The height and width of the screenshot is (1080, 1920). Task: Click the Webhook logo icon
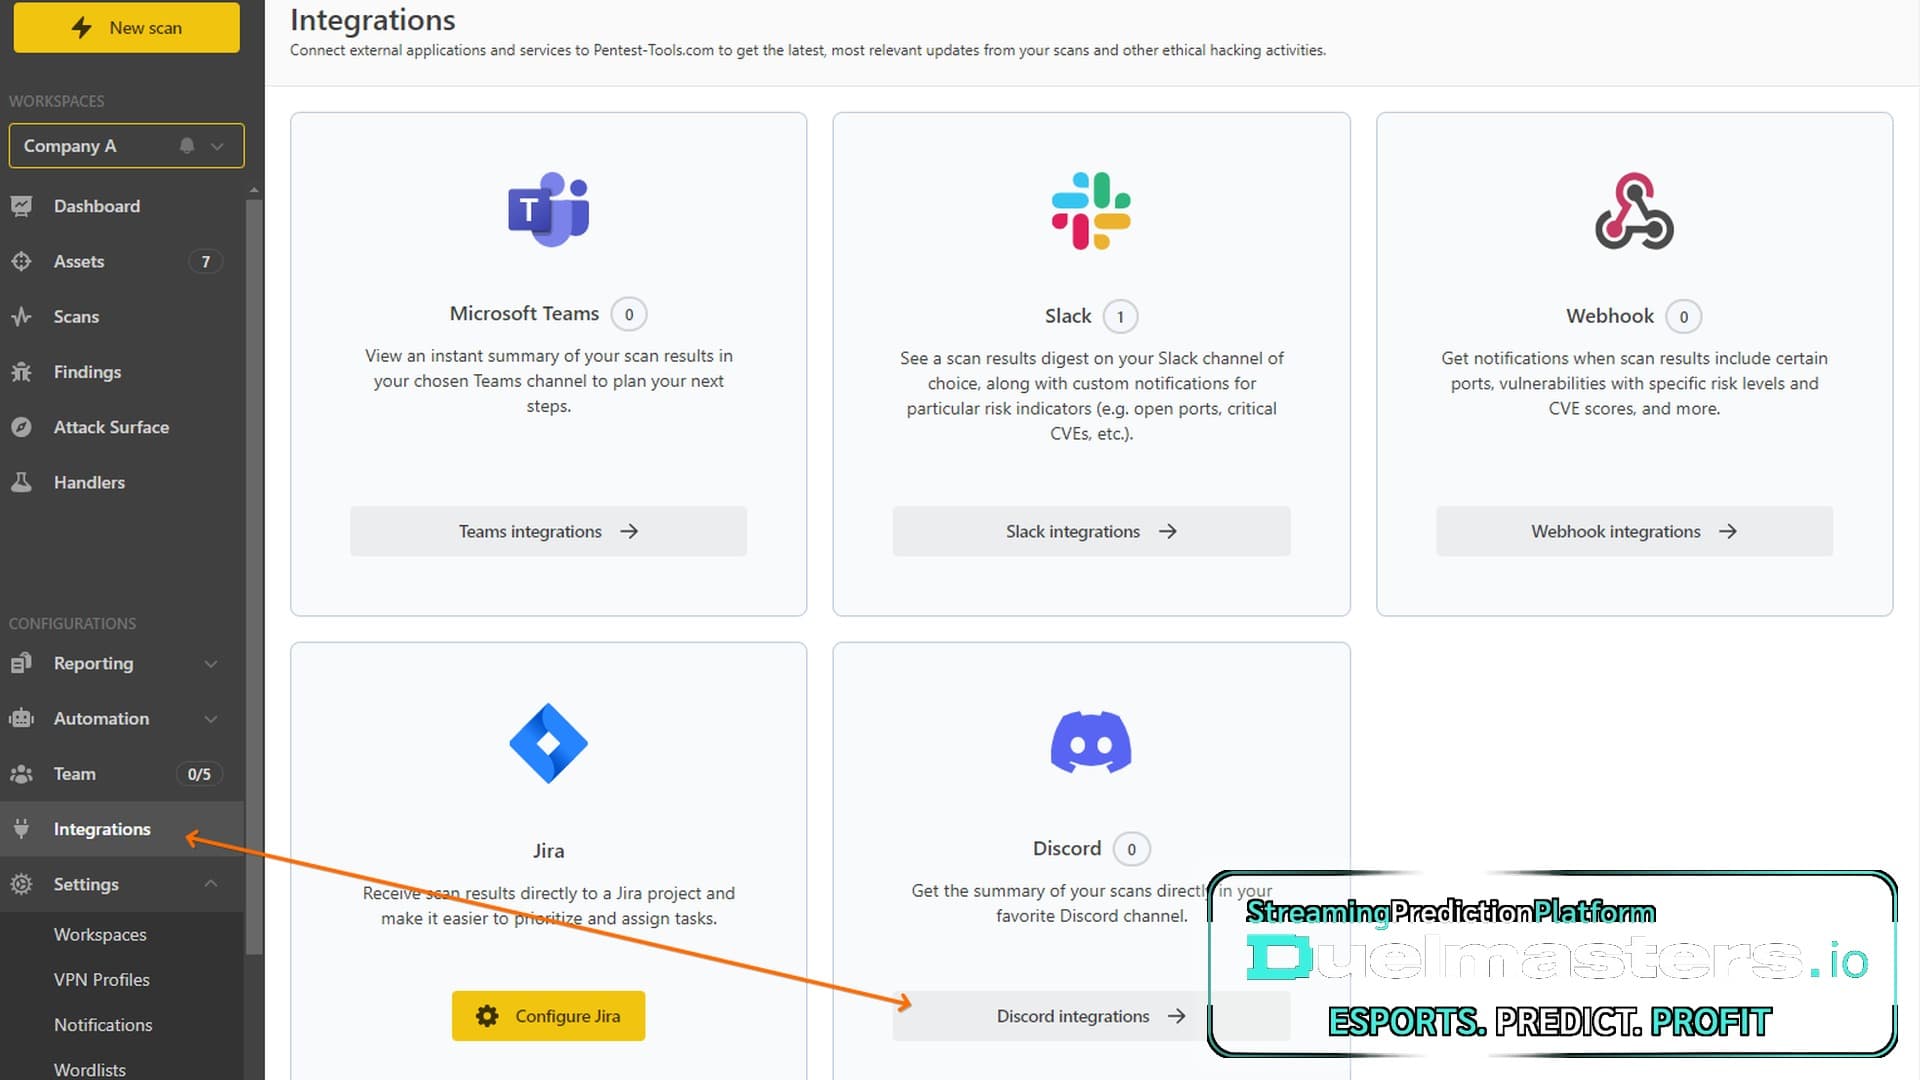1634,211
